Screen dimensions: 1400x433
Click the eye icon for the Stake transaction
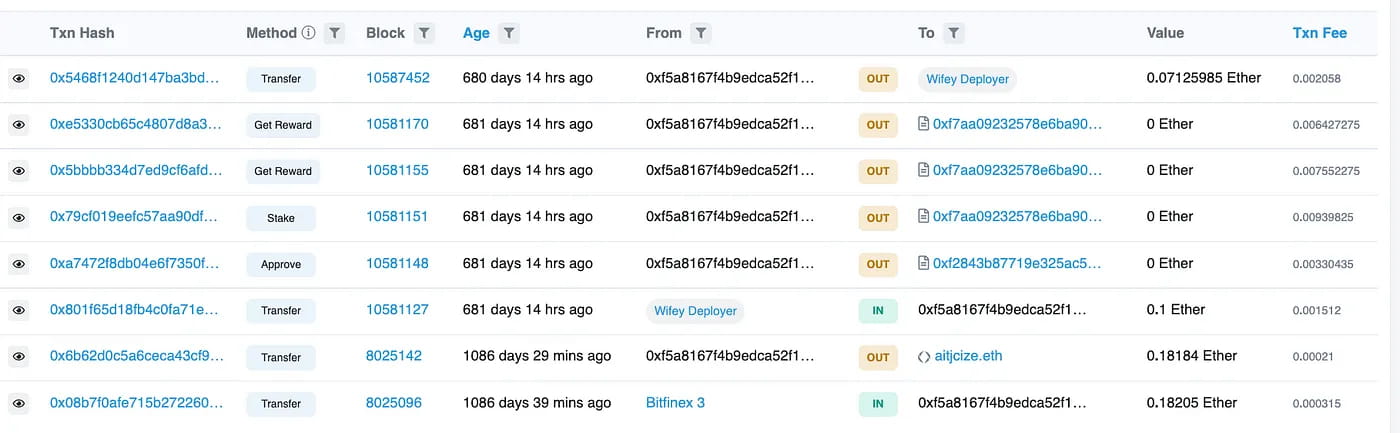(x=19, y=217)
